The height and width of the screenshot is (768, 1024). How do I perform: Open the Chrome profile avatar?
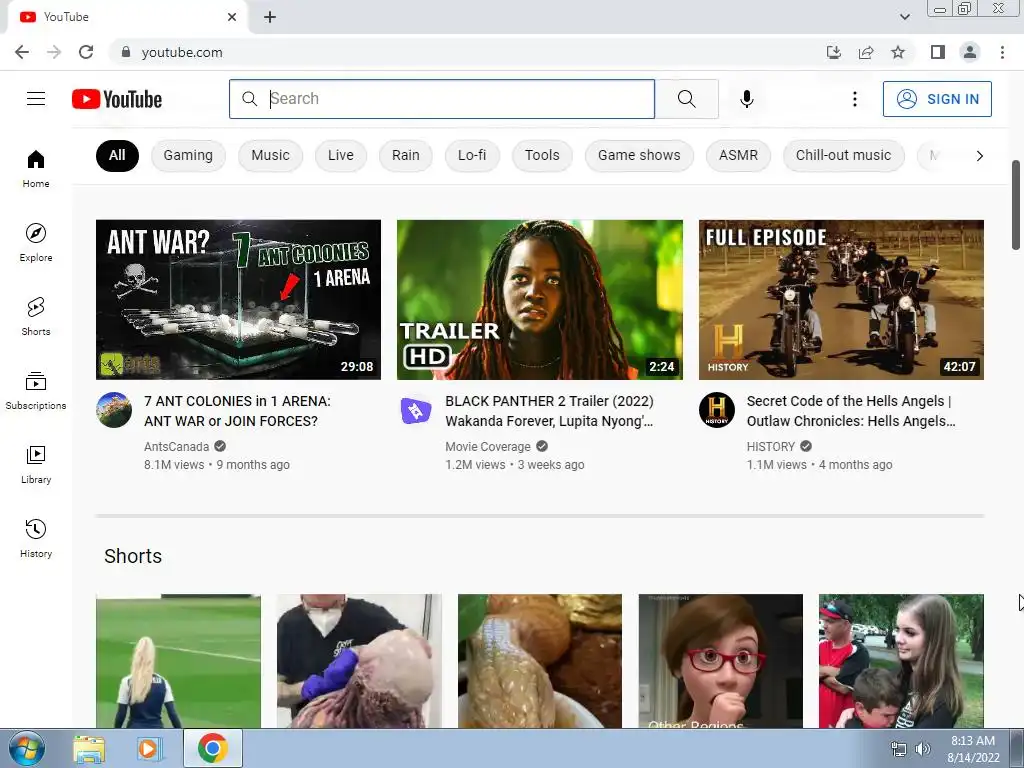tap(970, 52)
